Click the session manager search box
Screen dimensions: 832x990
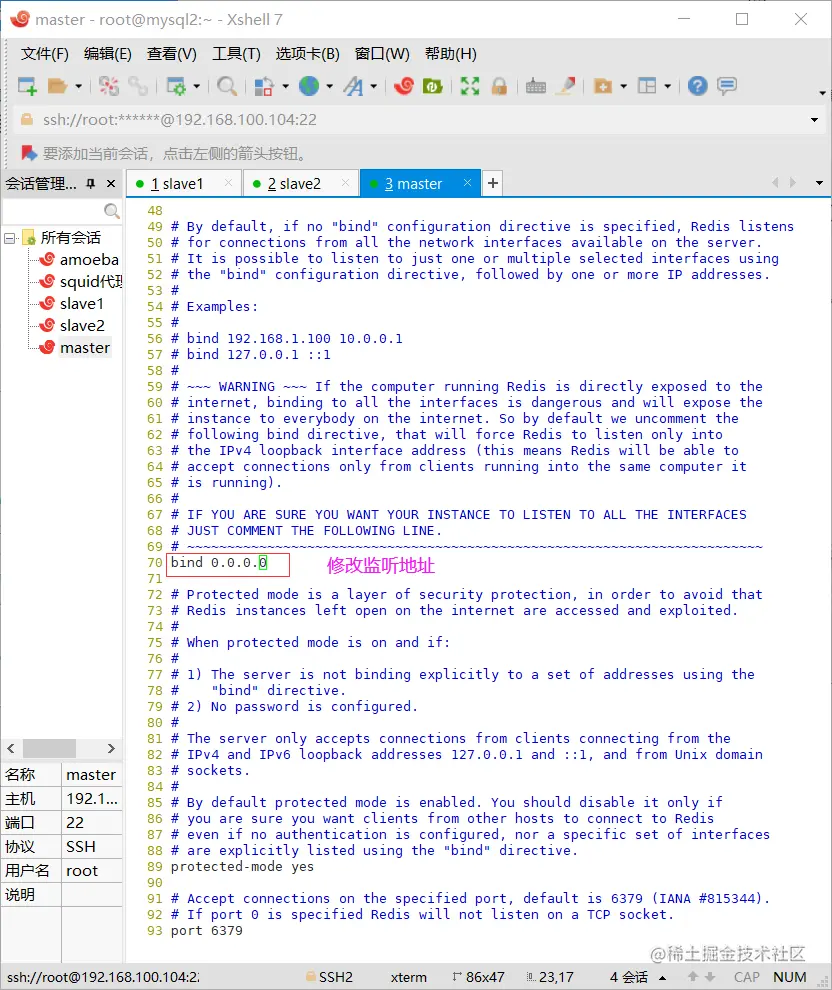click(62, 210)
